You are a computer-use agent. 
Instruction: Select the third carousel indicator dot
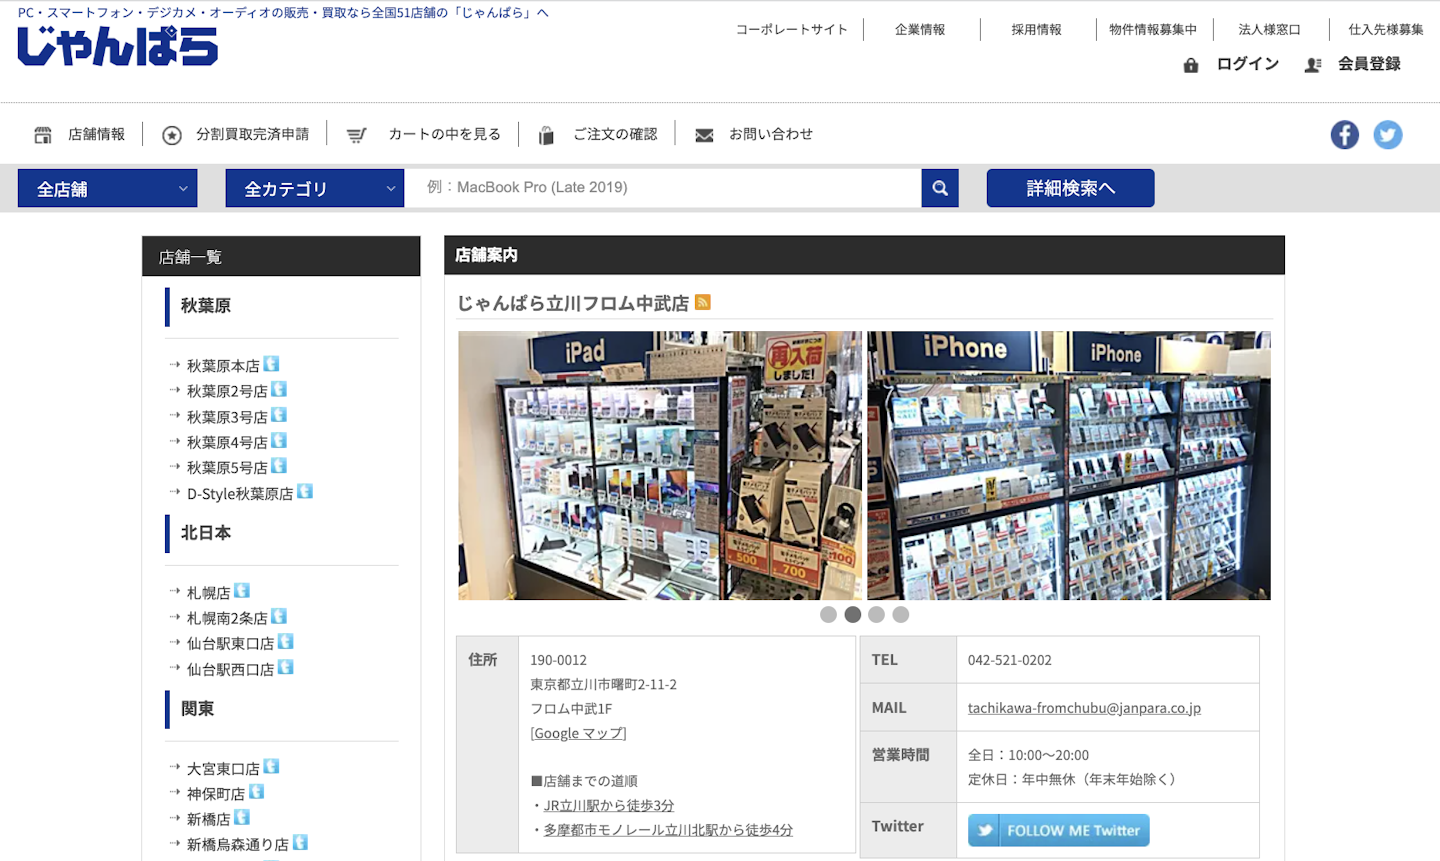877,614
